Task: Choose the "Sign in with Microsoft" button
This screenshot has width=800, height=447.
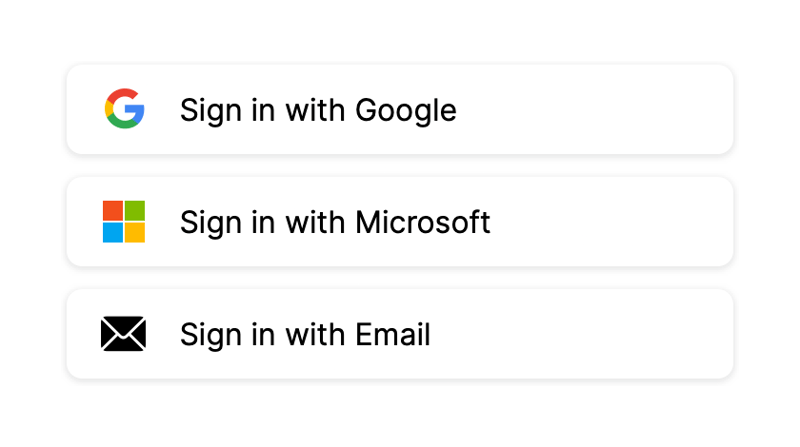Action: coord(400,221)
